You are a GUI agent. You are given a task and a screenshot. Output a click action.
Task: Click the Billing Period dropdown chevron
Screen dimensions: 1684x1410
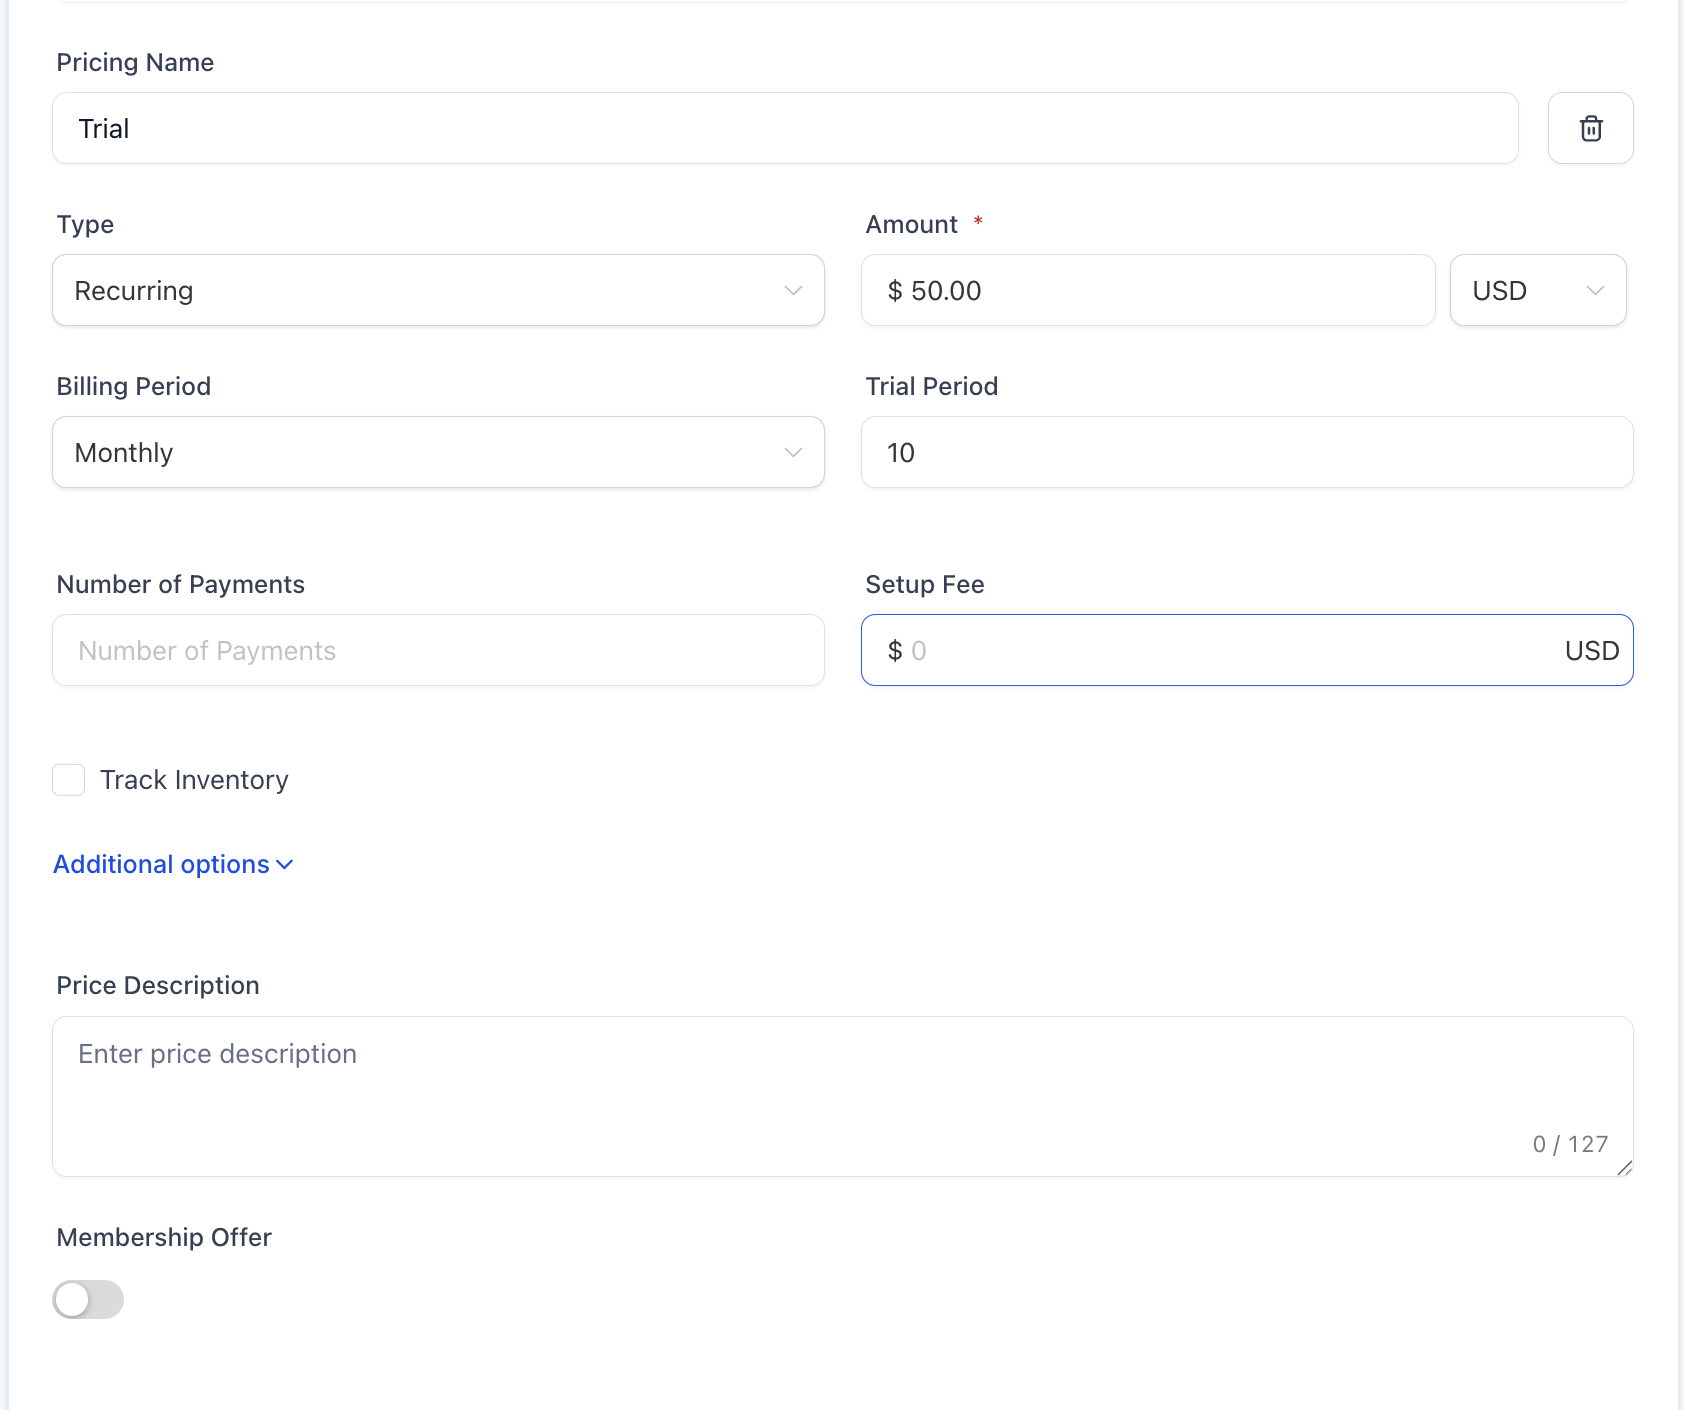[x=793, y=452]
